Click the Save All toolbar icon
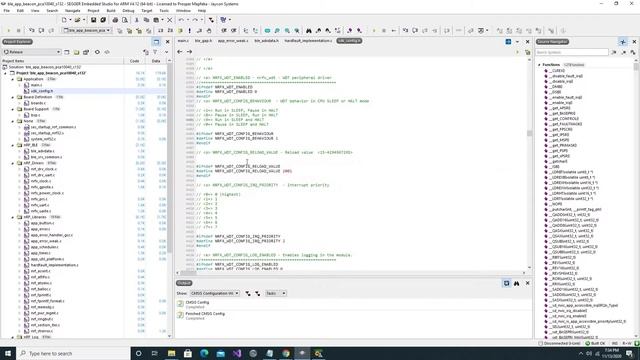This screenshot has height=360, width=640. tap(103, 20)
